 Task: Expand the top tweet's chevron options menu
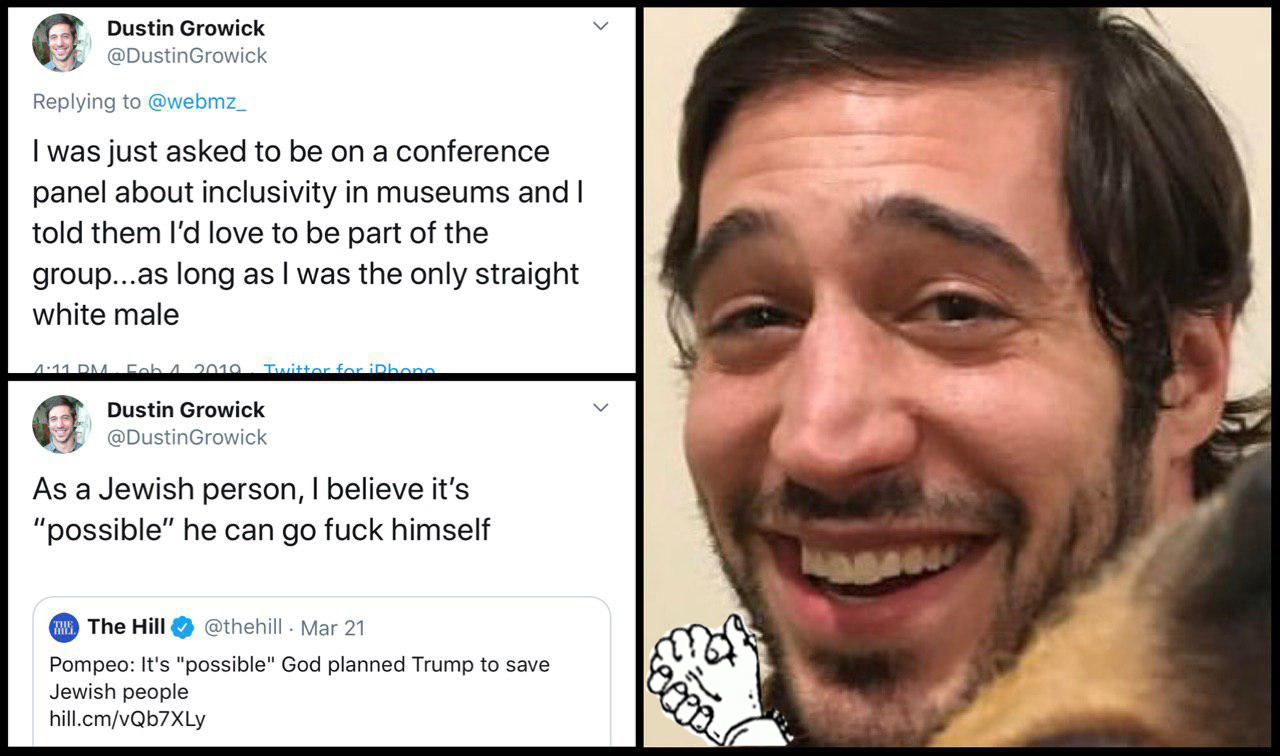click(601, 26)
